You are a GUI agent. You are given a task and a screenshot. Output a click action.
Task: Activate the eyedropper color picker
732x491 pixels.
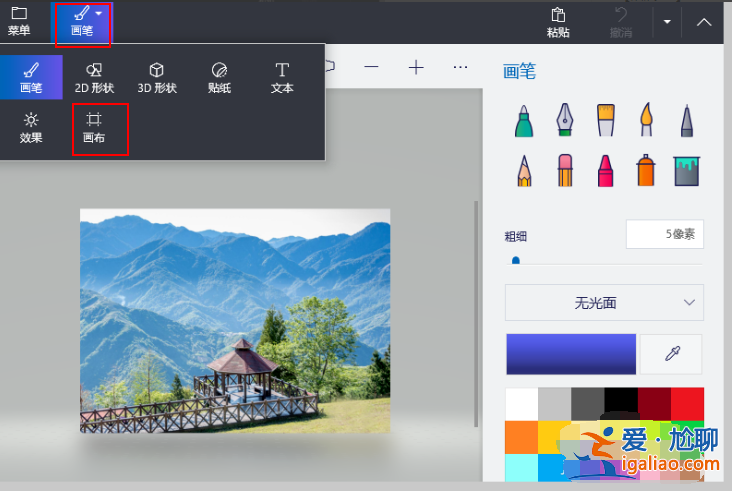[x=671, y=354]
